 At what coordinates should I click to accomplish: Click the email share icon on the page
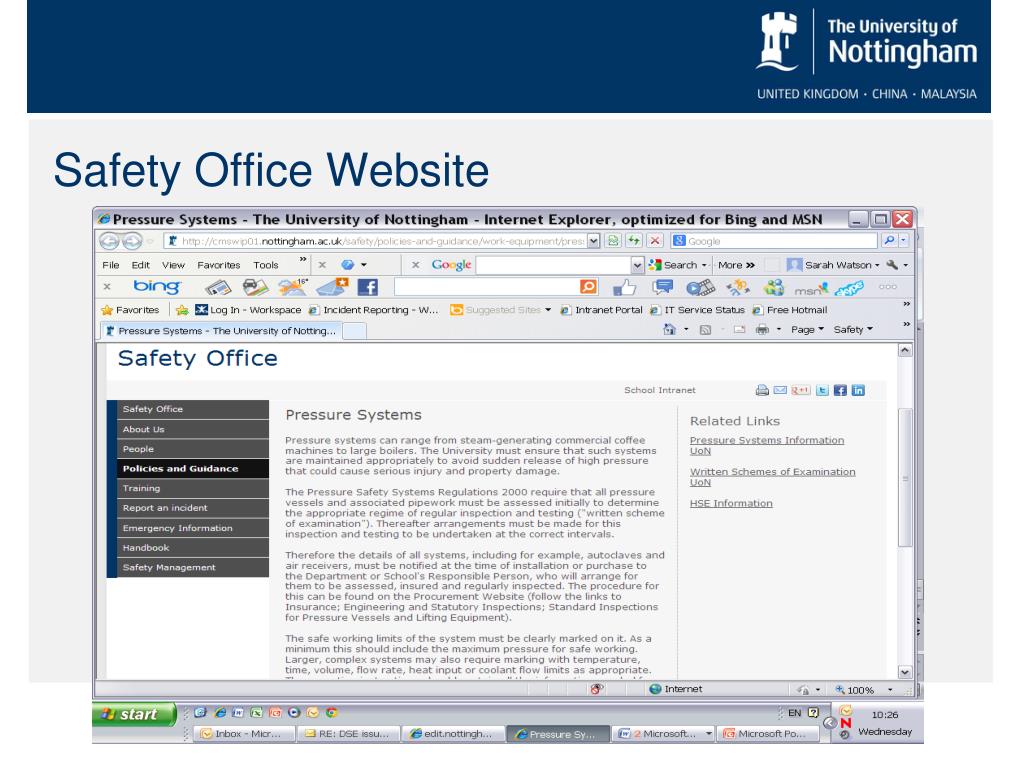point(780,391)
